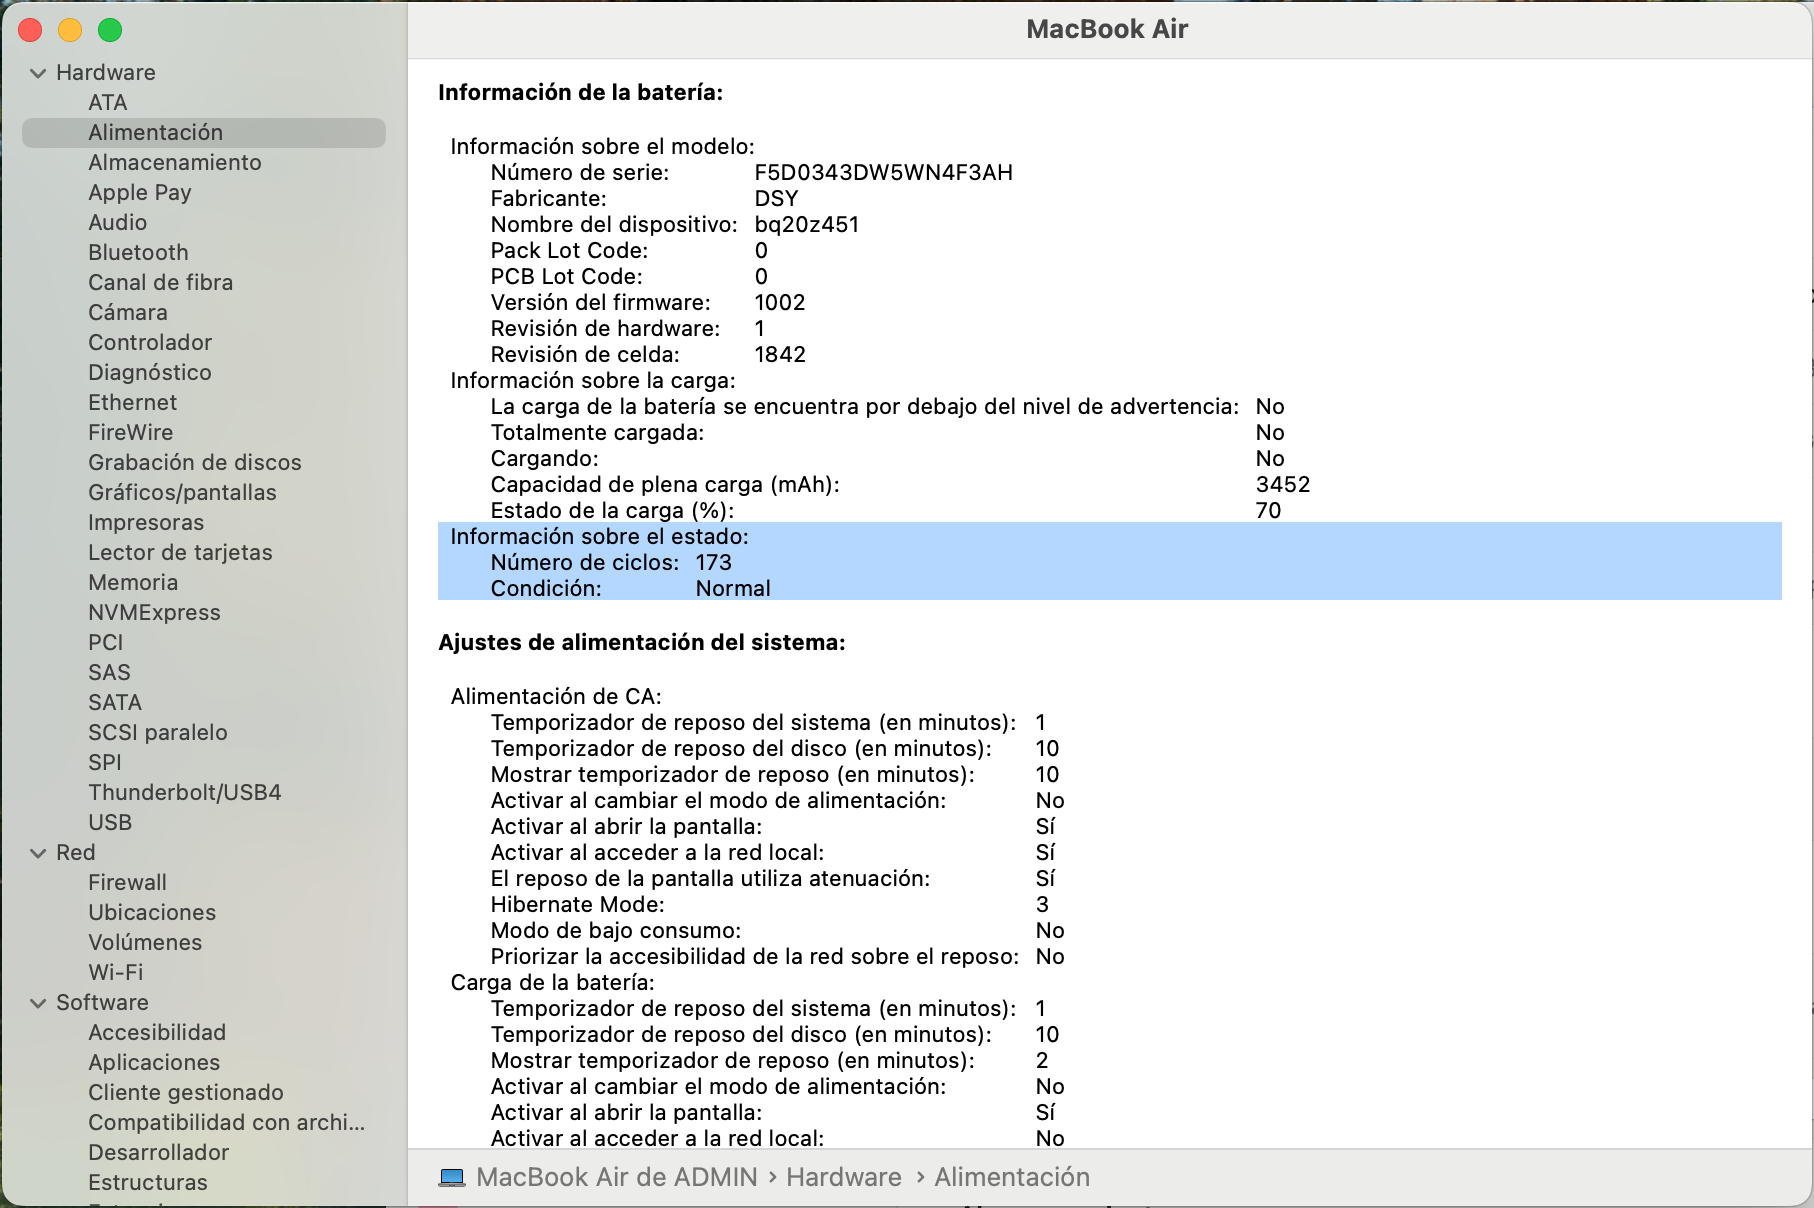Select Bluetooth in the sidebar
The height and width of the screenshot is (1208, 1814).
[138, 252]
